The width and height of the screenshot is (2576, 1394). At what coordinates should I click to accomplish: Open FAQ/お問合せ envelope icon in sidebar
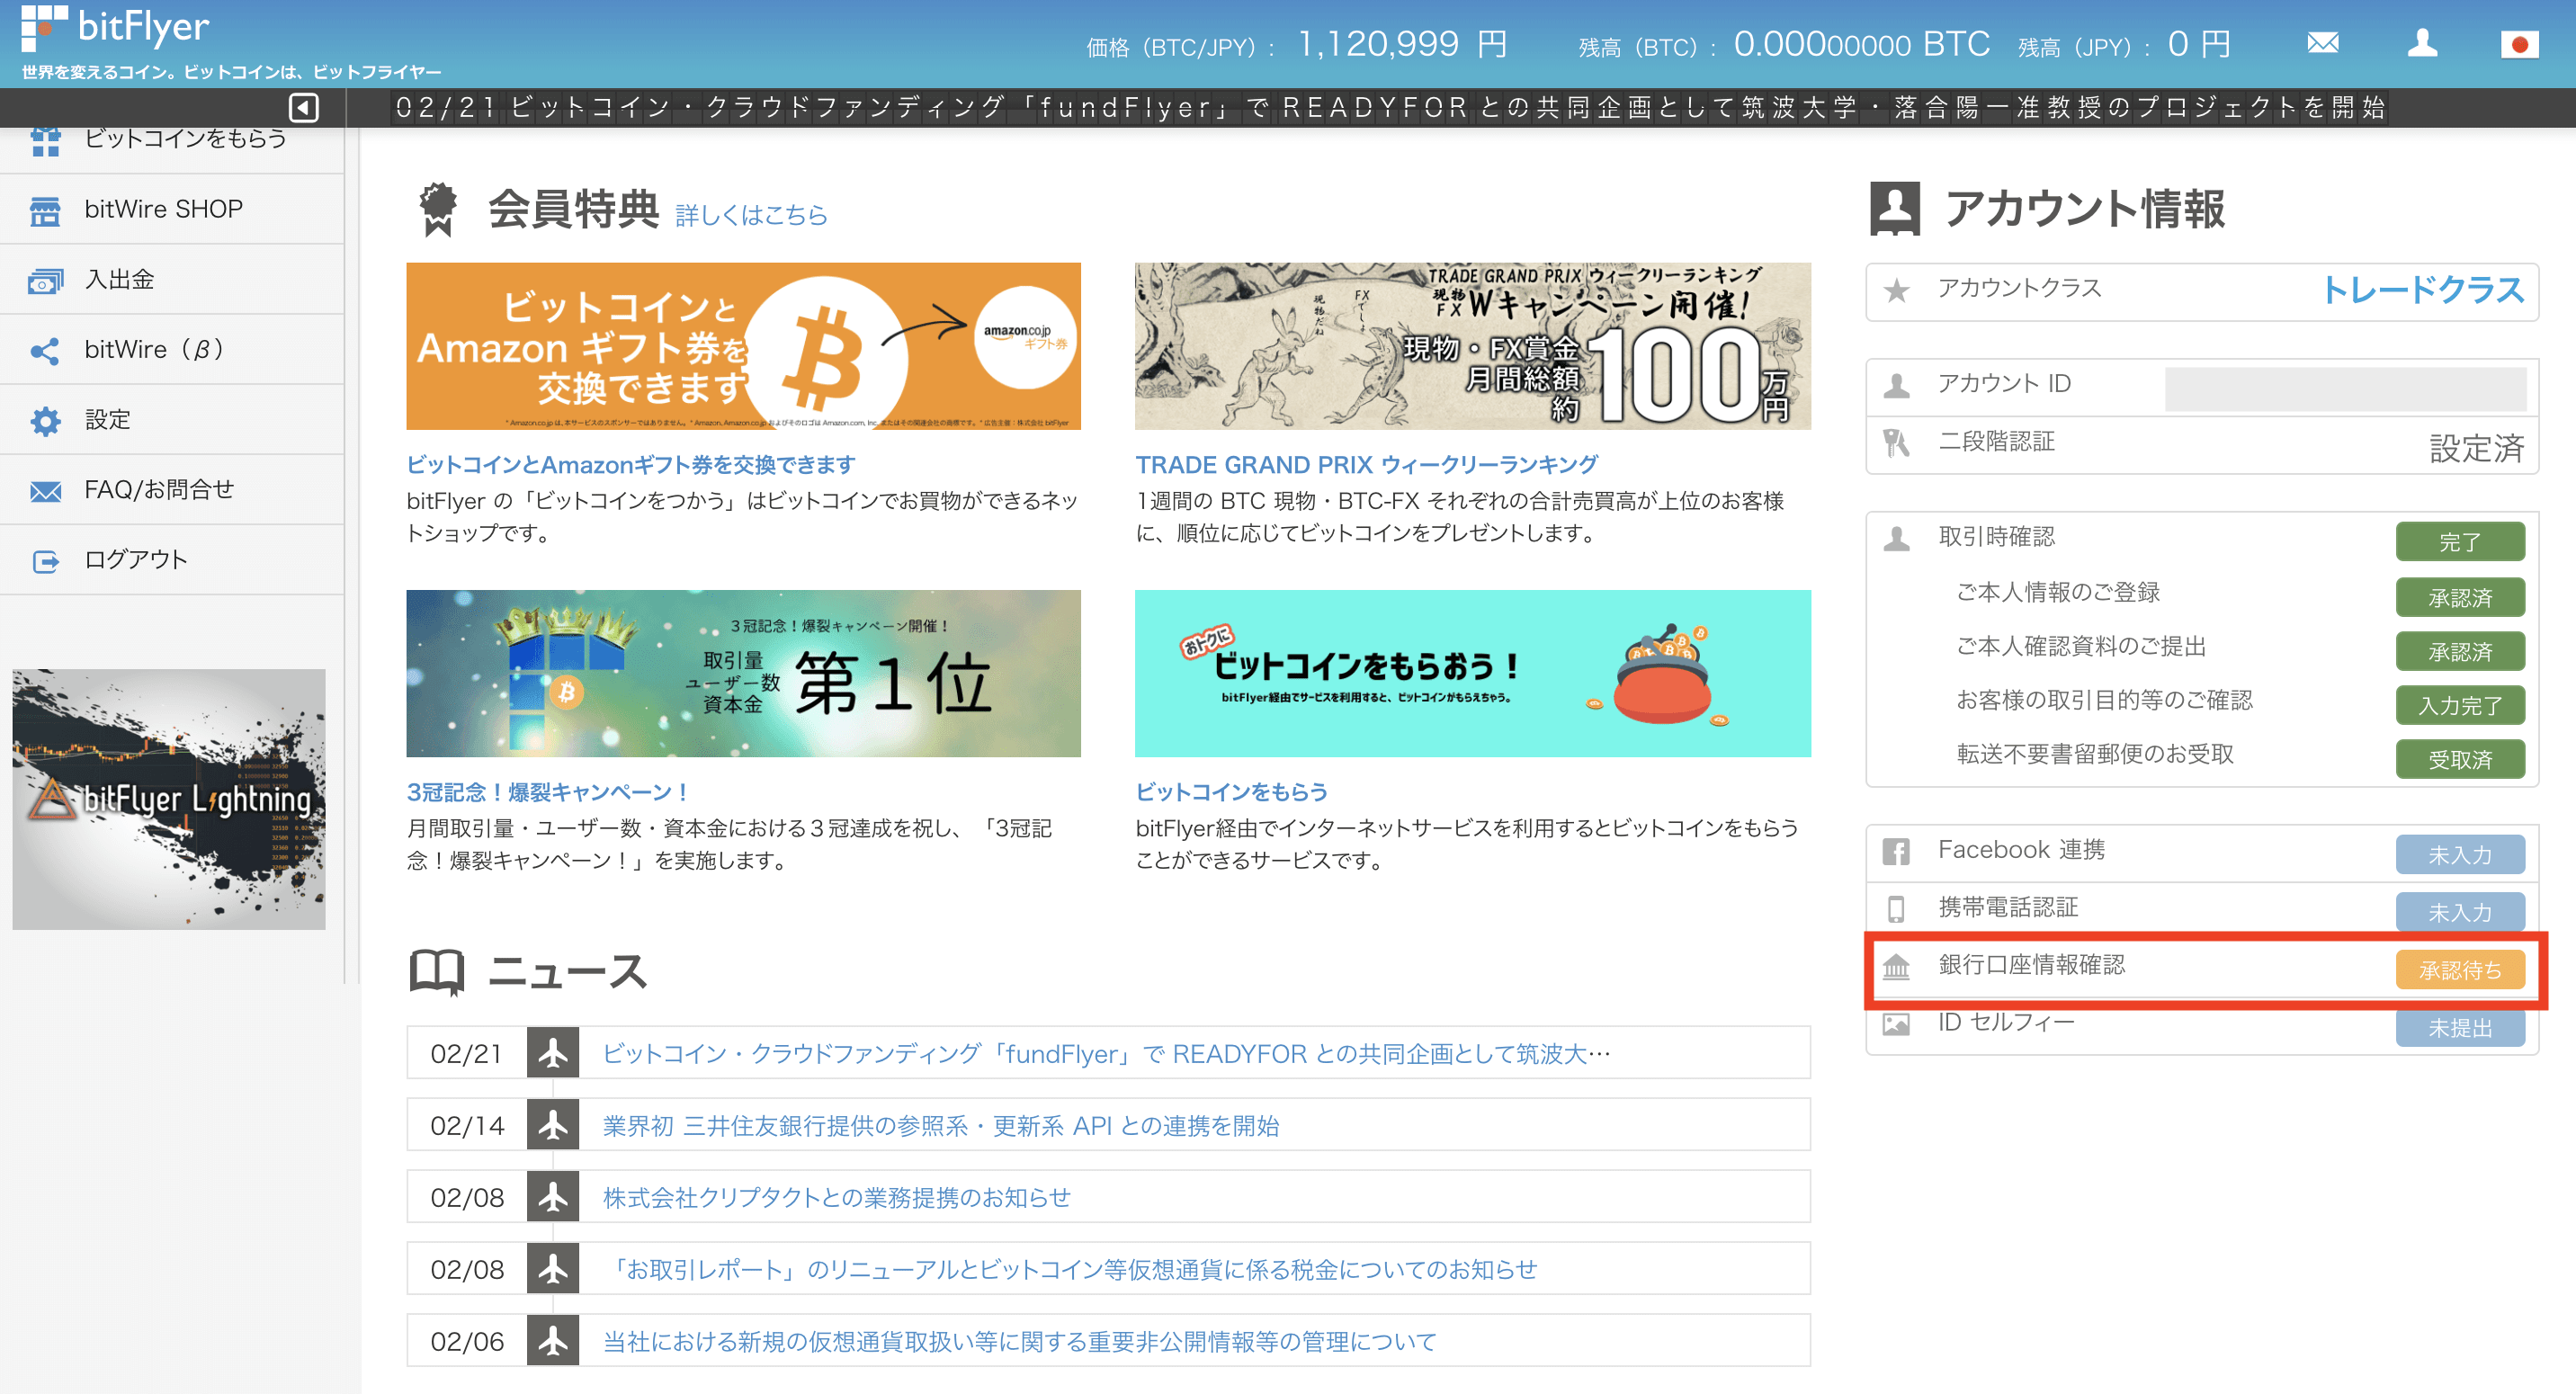pos(45,490)
